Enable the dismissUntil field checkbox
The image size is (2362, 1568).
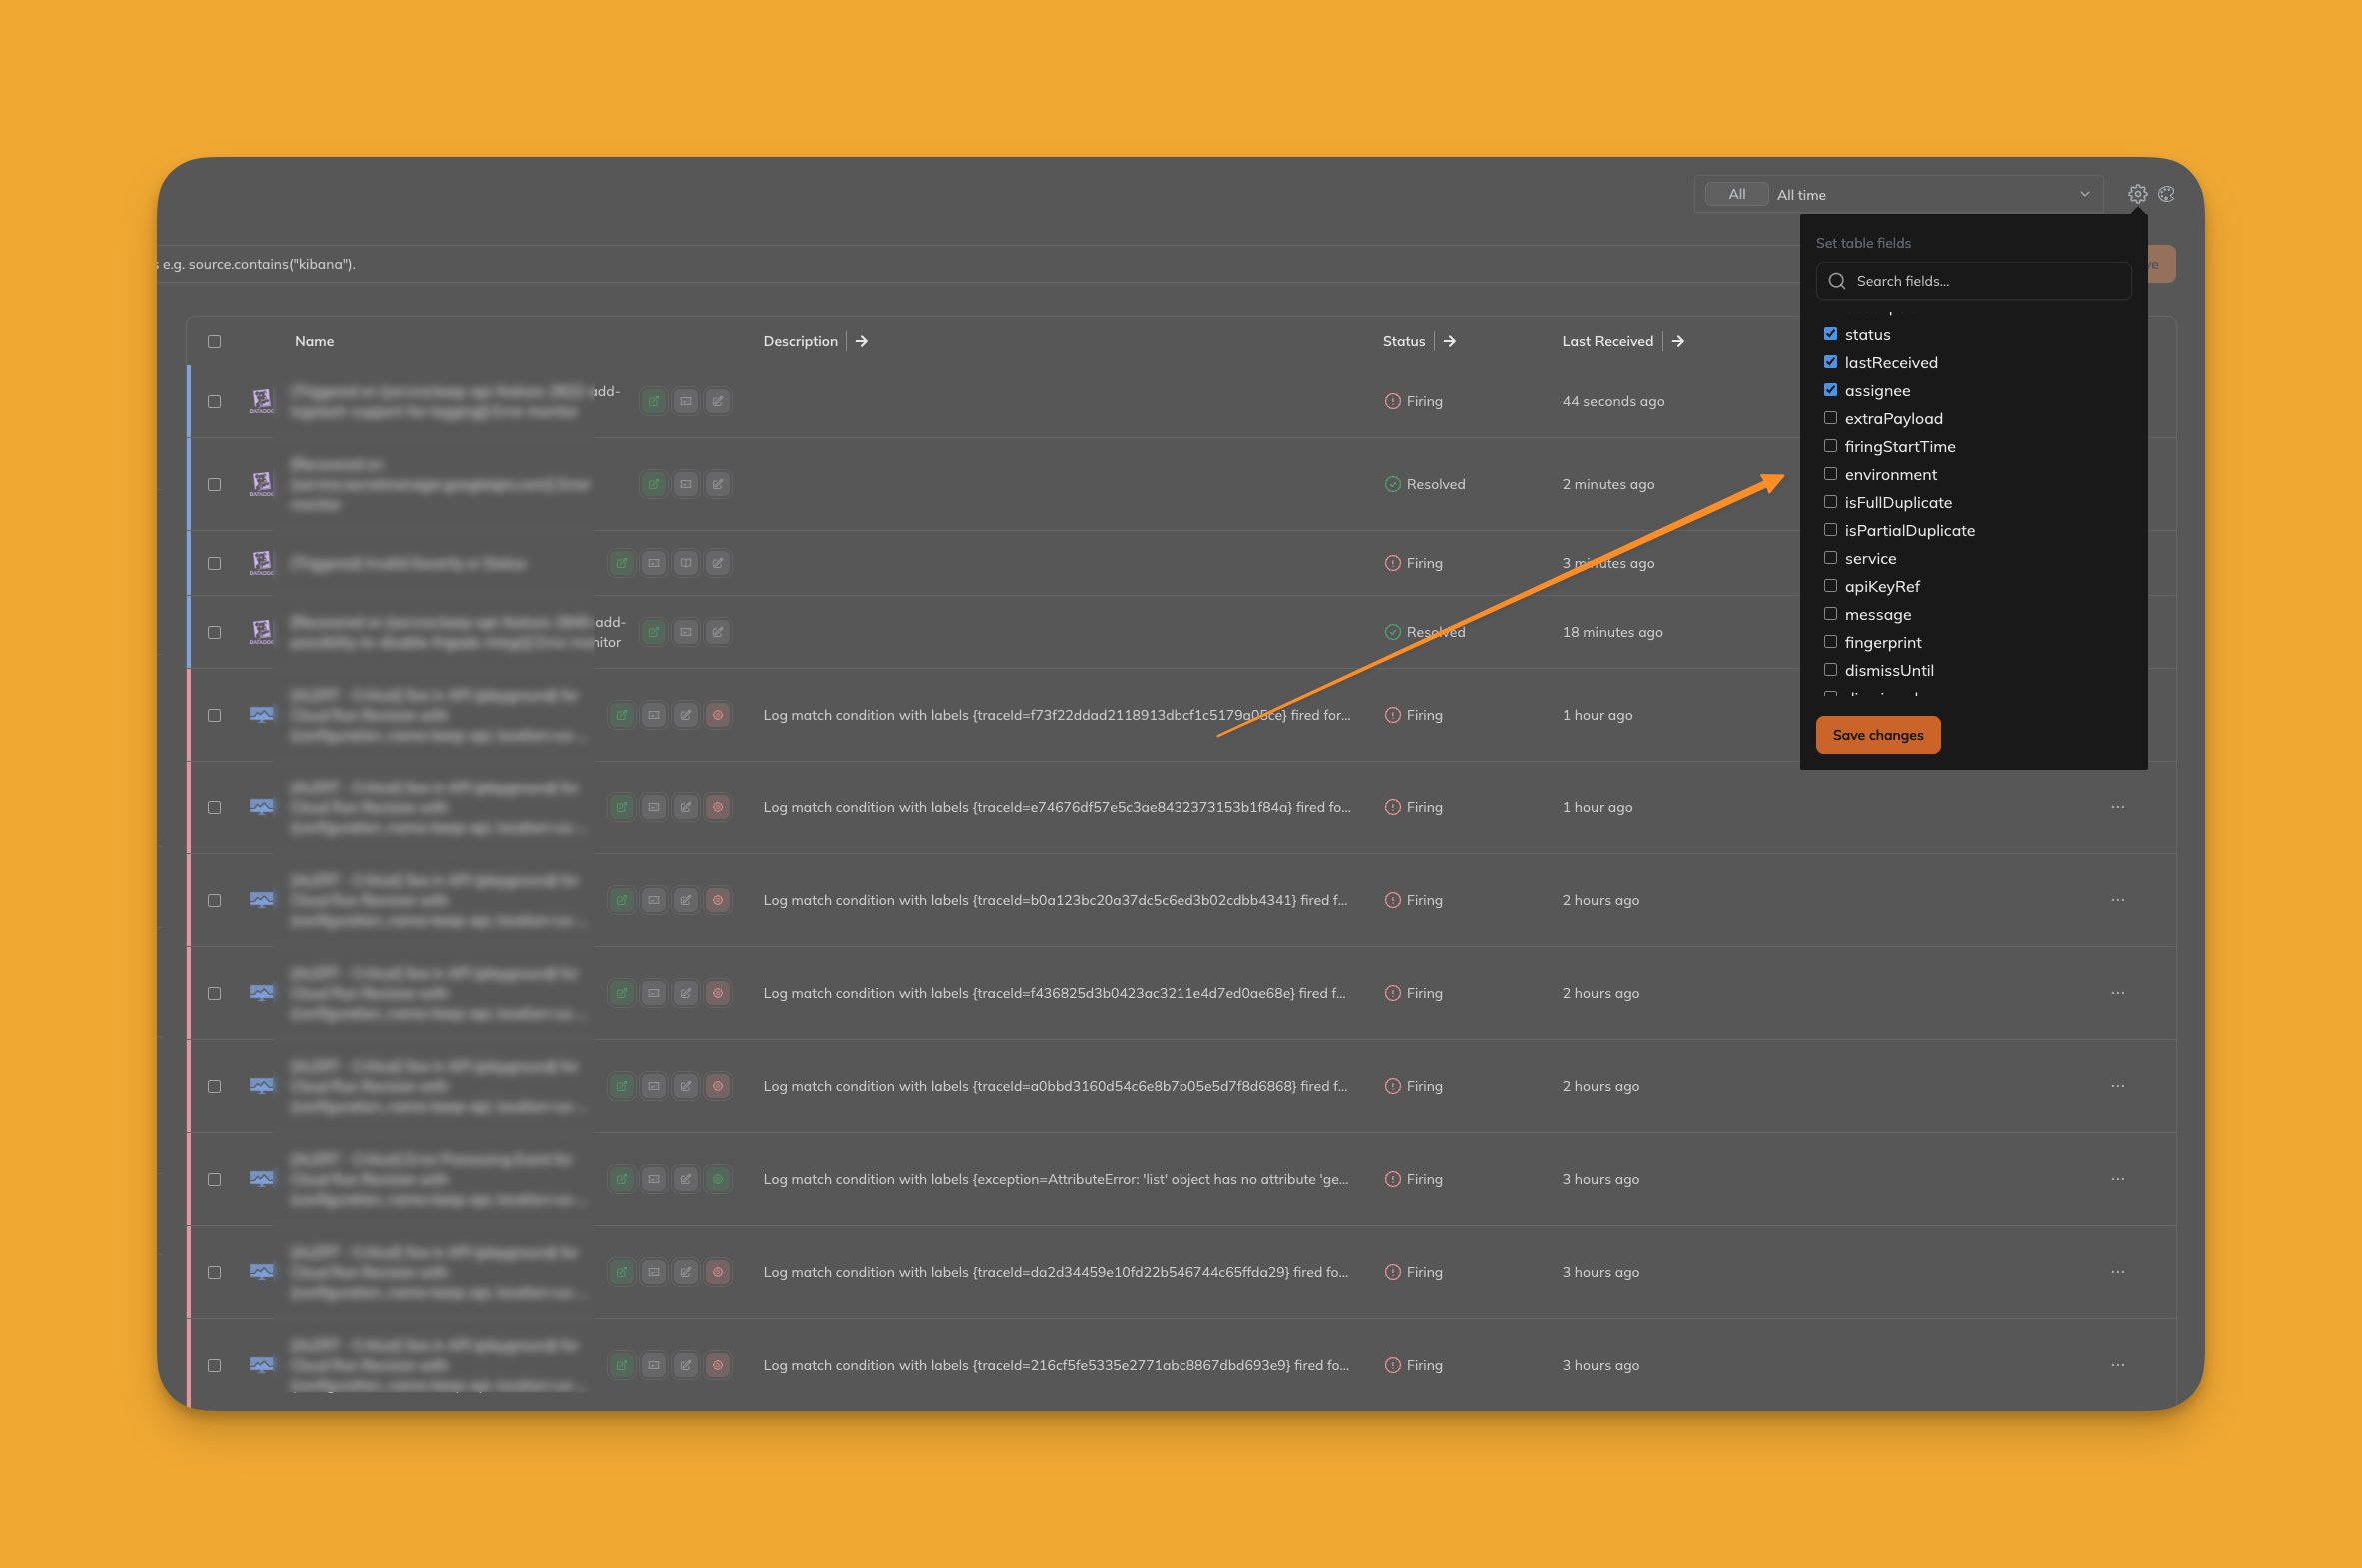click(1830, 670)
